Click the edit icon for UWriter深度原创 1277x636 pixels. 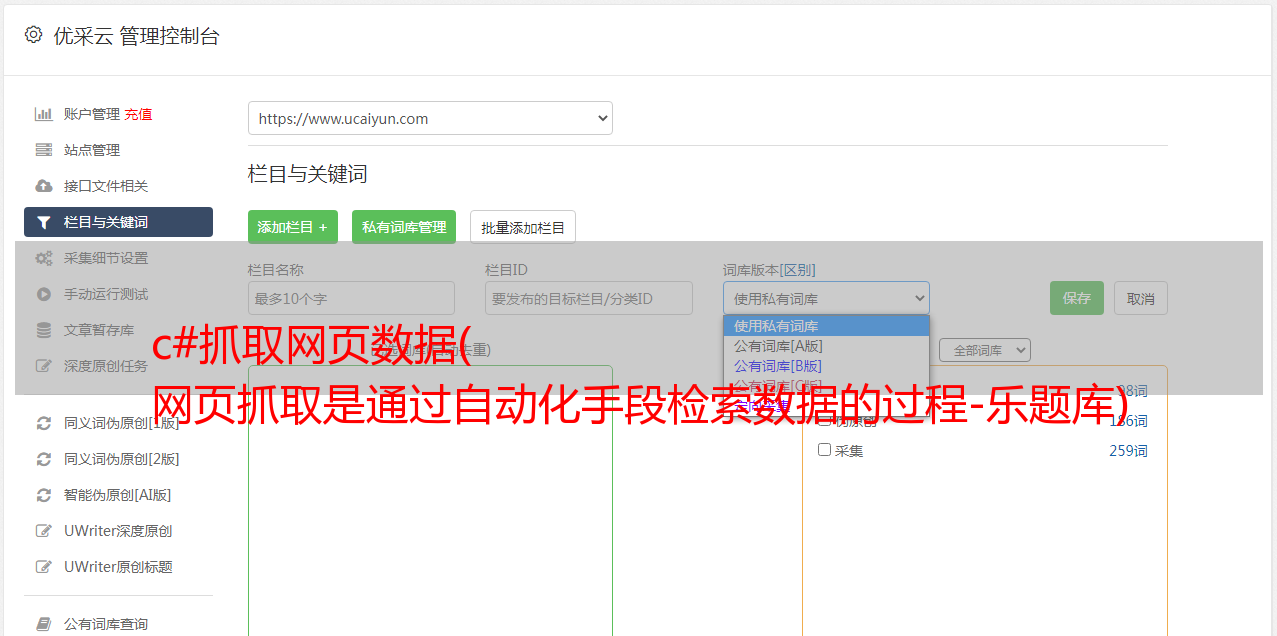(x=44, y=531)
